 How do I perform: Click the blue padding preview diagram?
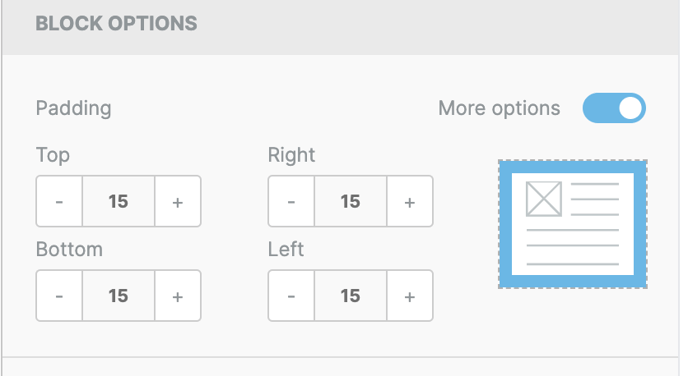coord(573,224)
